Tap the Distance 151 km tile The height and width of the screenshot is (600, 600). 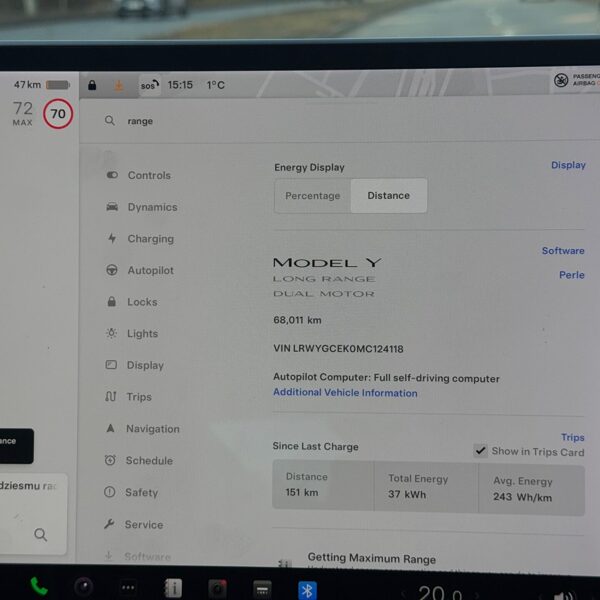[323, 485]
